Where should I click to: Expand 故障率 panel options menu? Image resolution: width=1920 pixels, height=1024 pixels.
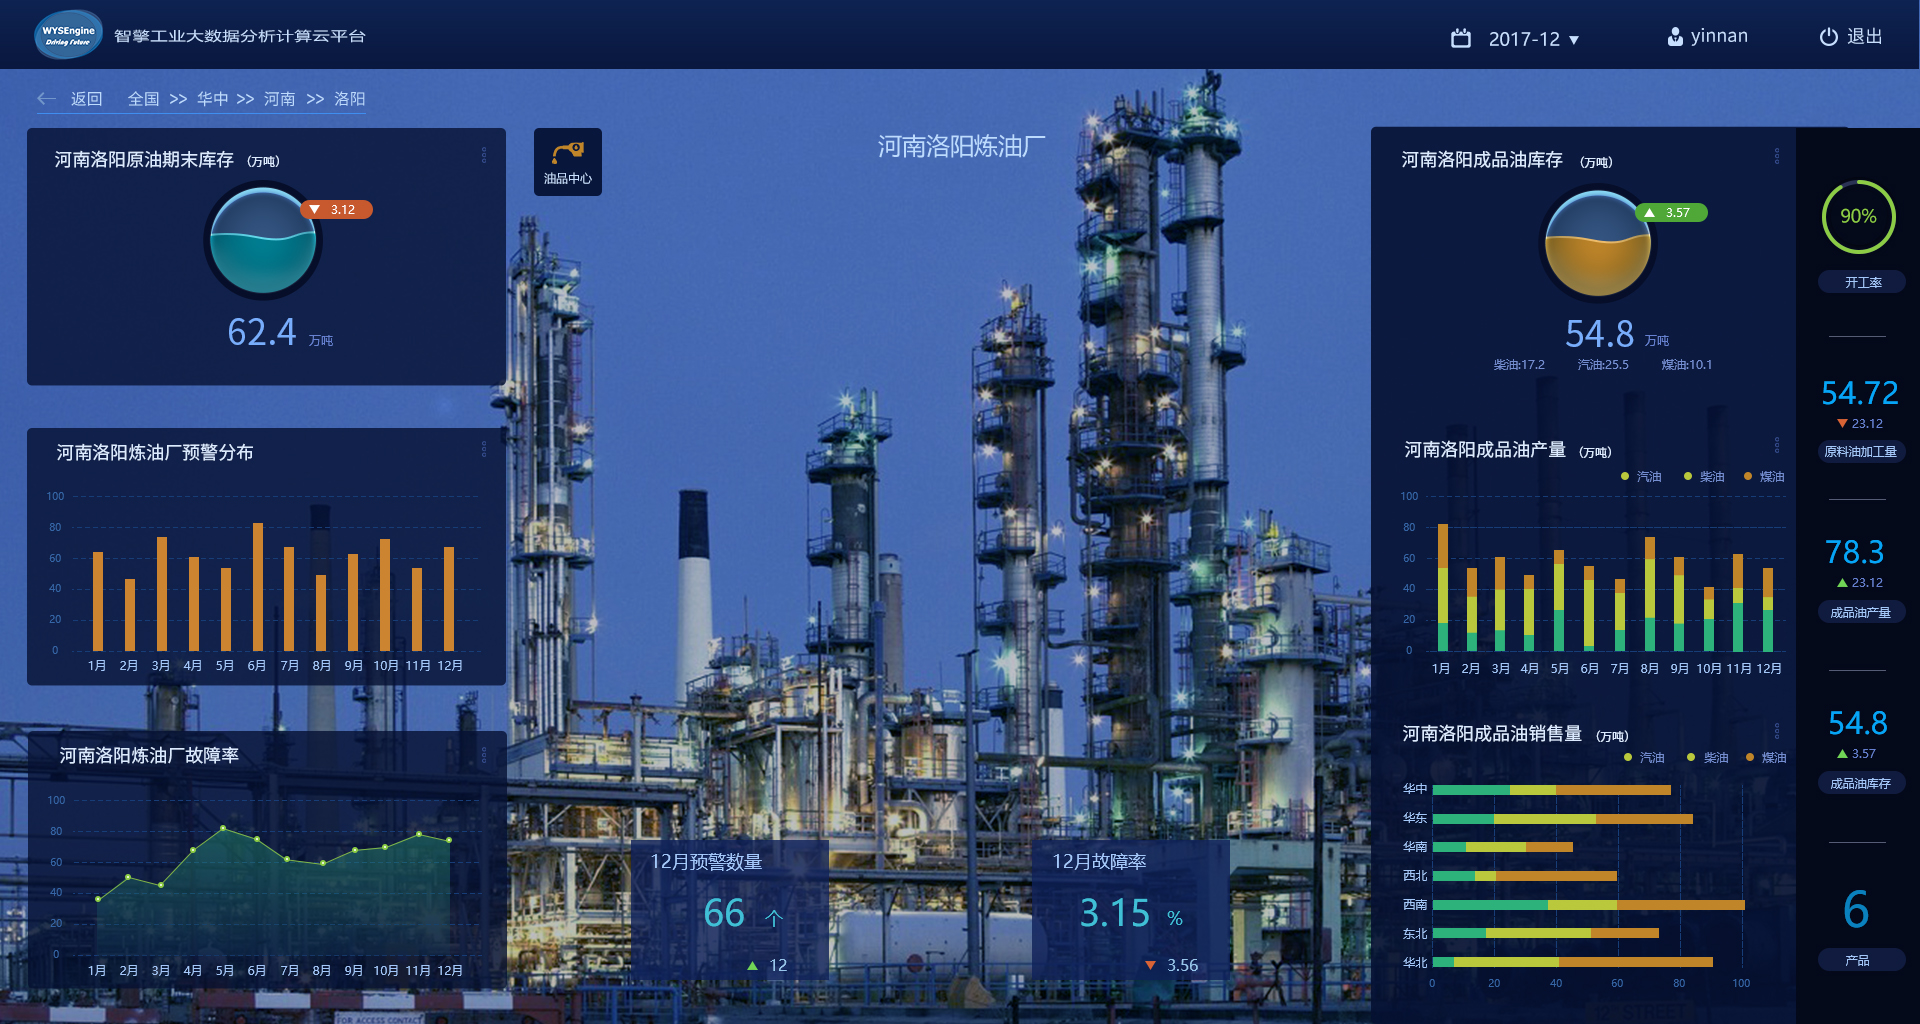[x=484, y=754]
